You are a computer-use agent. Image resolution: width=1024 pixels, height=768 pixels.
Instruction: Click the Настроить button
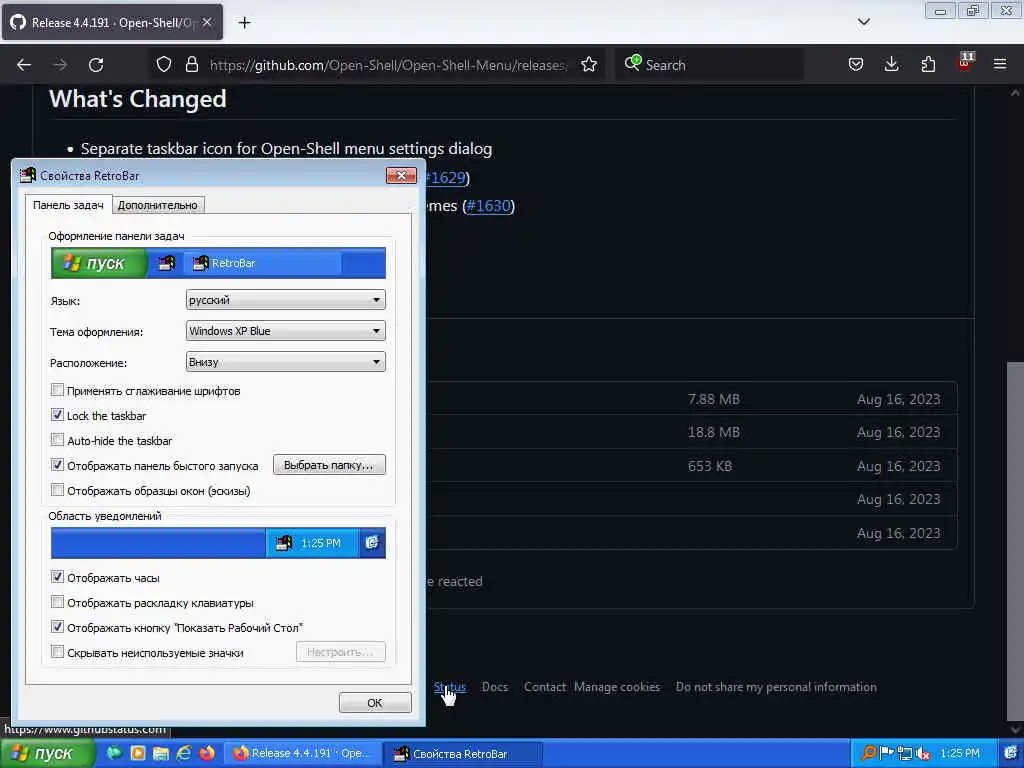tap(340, 652)
